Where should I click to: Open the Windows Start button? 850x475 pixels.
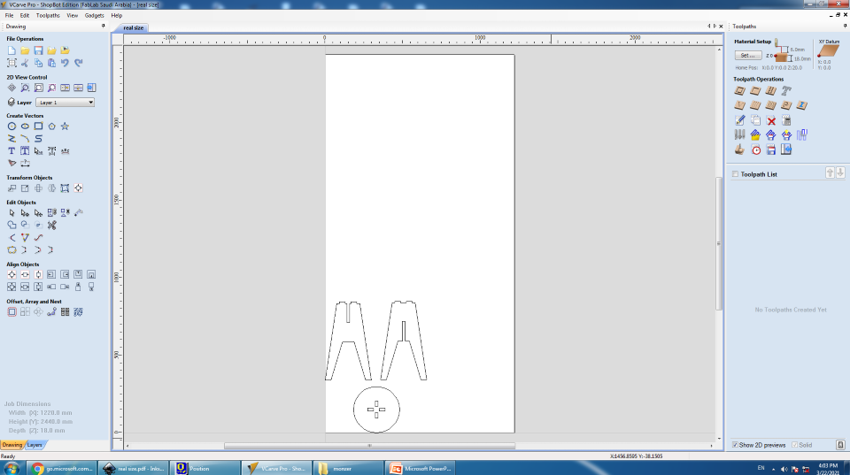coord(12,468)
